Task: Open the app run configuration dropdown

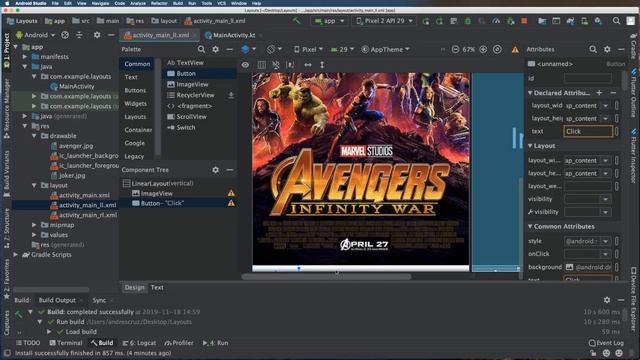Action: coord(329,20)
